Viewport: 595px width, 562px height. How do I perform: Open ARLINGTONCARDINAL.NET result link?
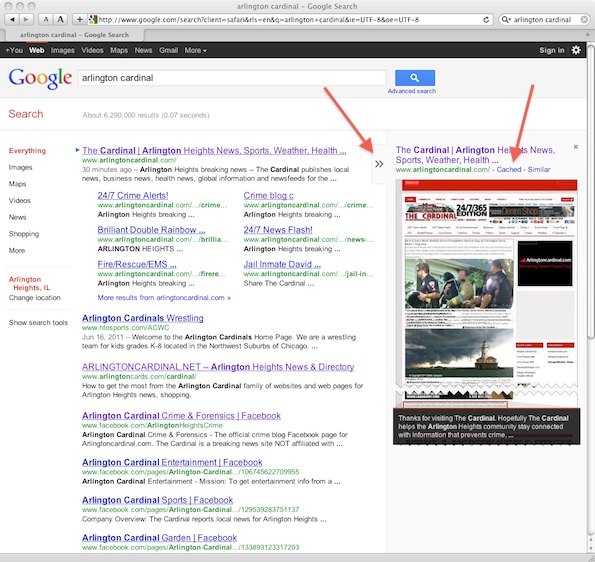pyautogui.click(x=218, y=367)
